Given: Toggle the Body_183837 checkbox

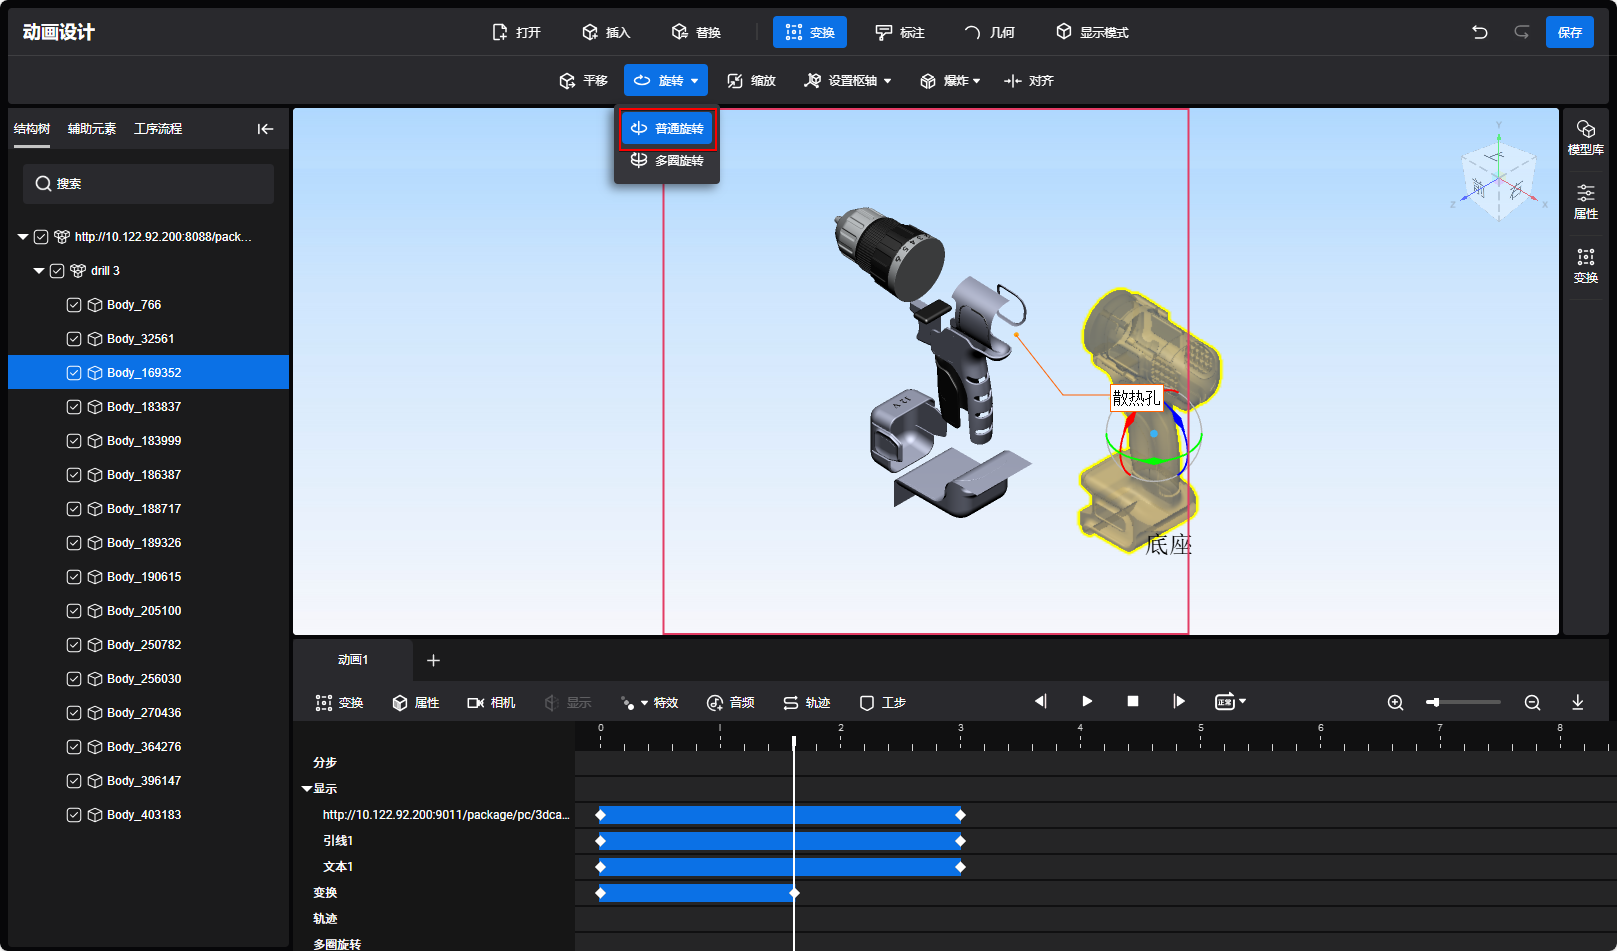Looking at the screenshot, I should tap(74, 407).
